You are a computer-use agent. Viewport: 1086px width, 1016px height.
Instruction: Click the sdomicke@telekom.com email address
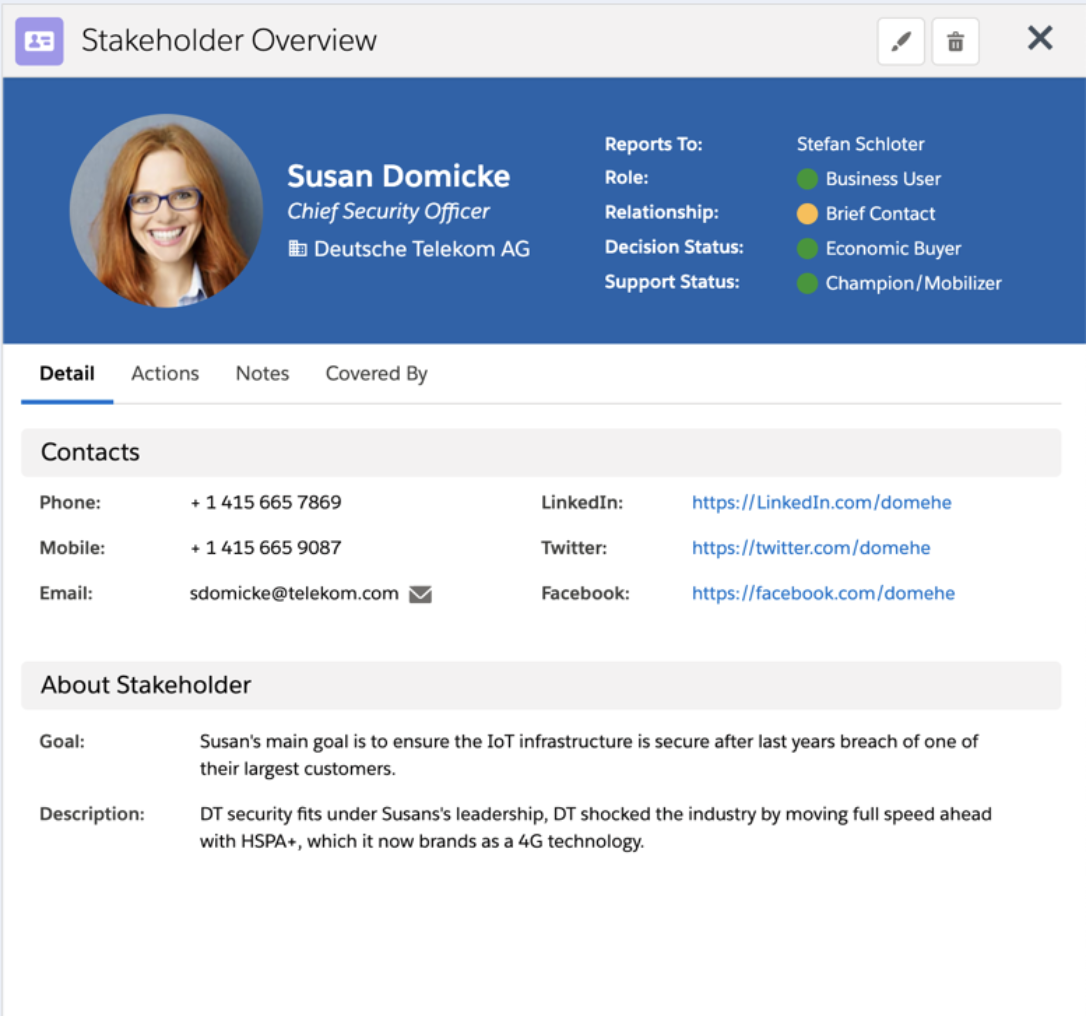[x=294, y=594]
